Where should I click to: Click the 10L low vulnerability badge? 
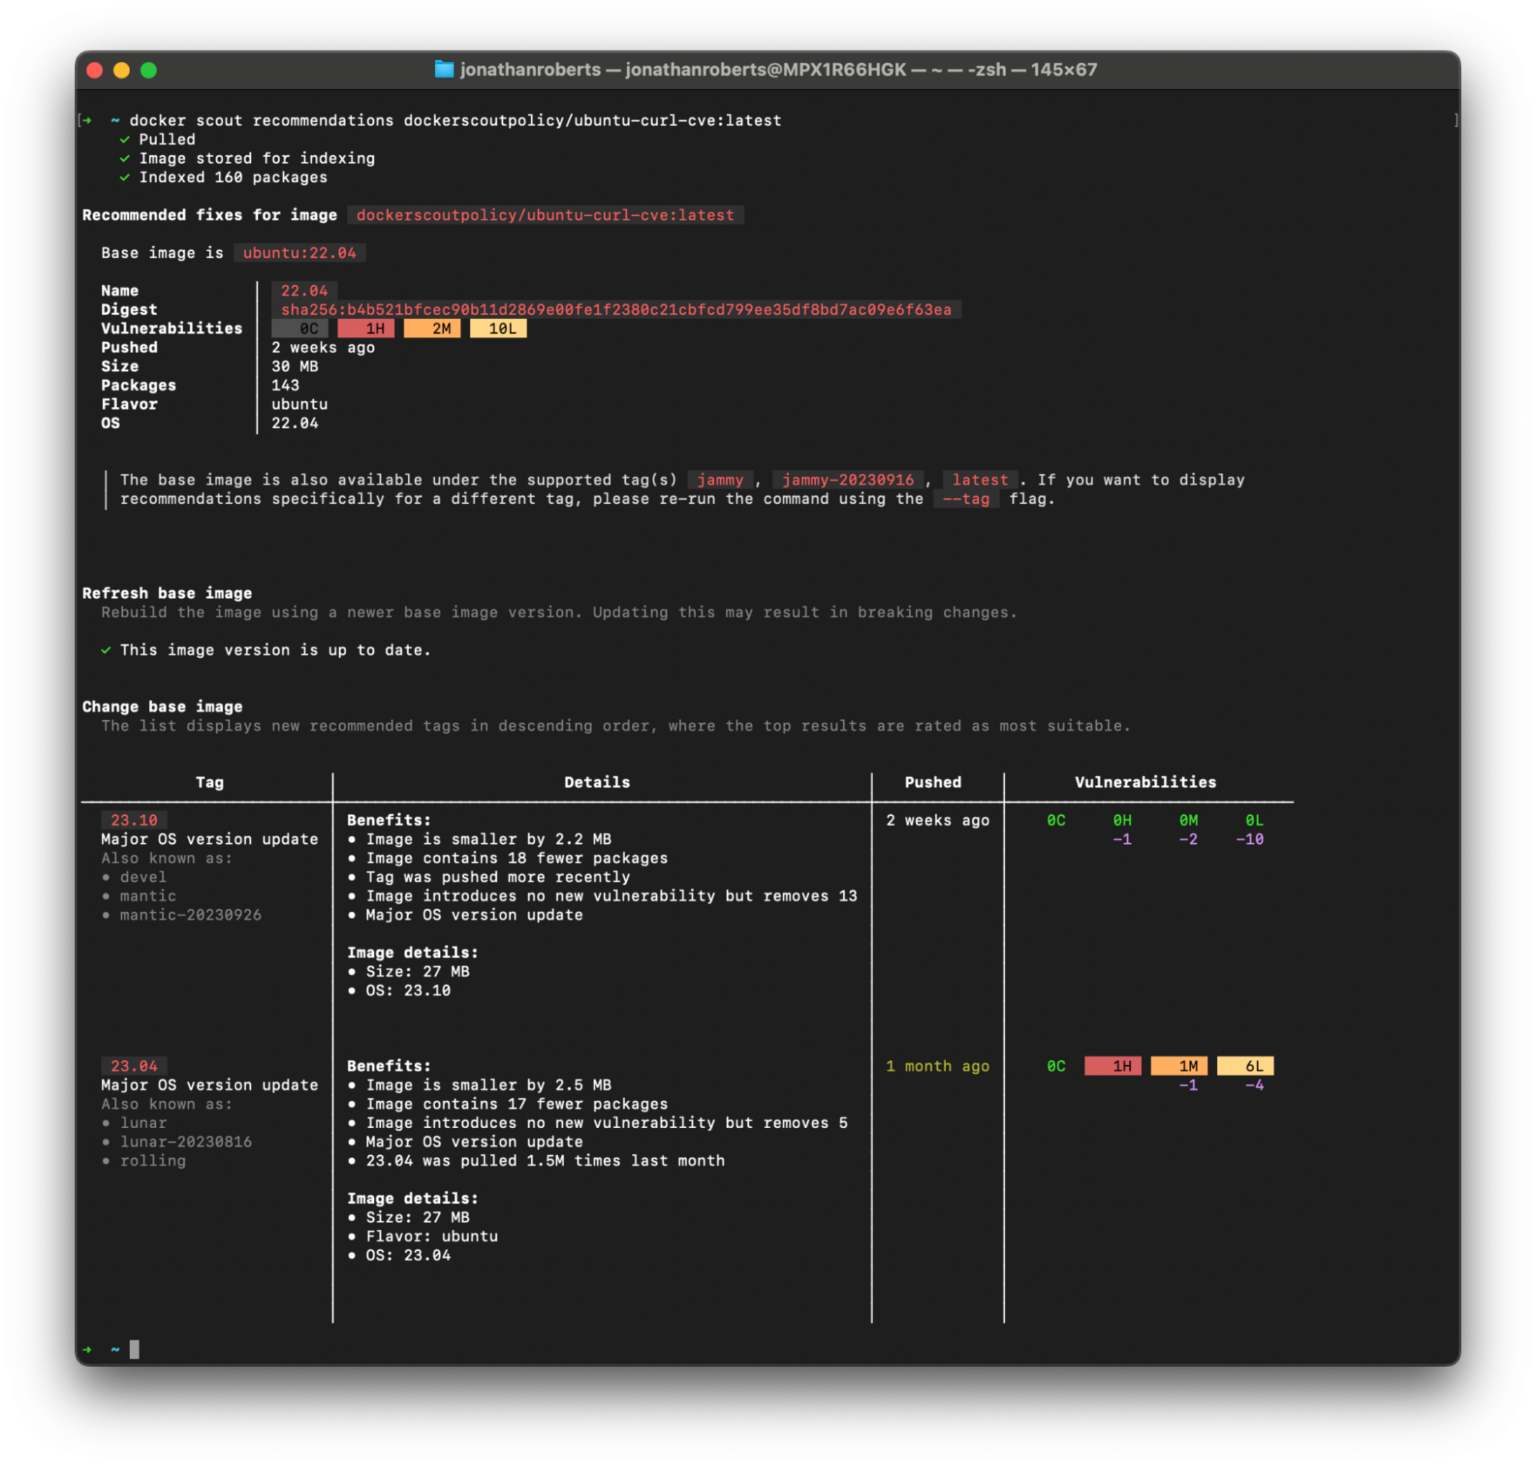498,328
